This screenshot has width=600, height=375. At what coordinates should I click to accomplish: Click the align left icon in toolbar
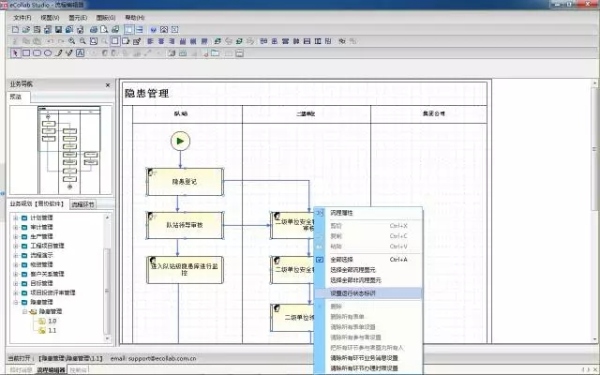point(150,41)
